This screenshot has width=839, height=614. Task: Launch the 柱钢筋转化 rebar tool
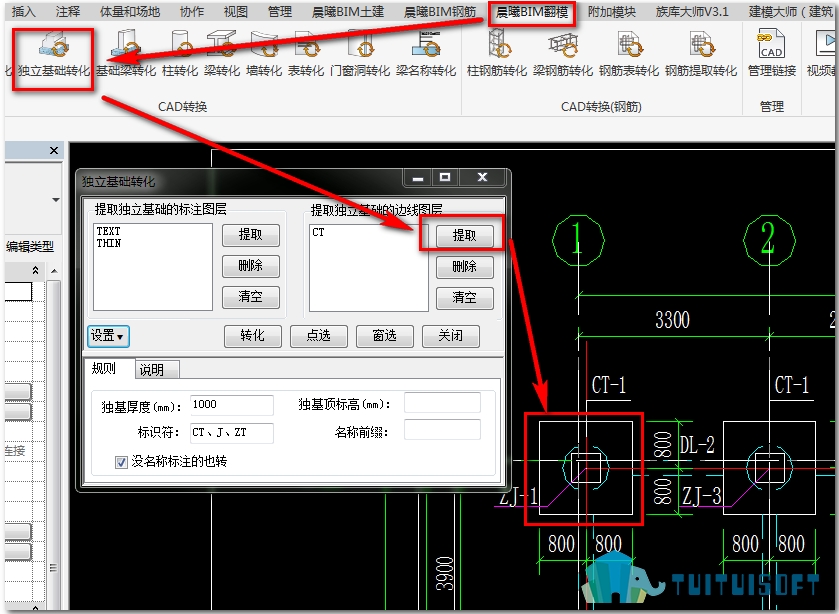point(497,55)
